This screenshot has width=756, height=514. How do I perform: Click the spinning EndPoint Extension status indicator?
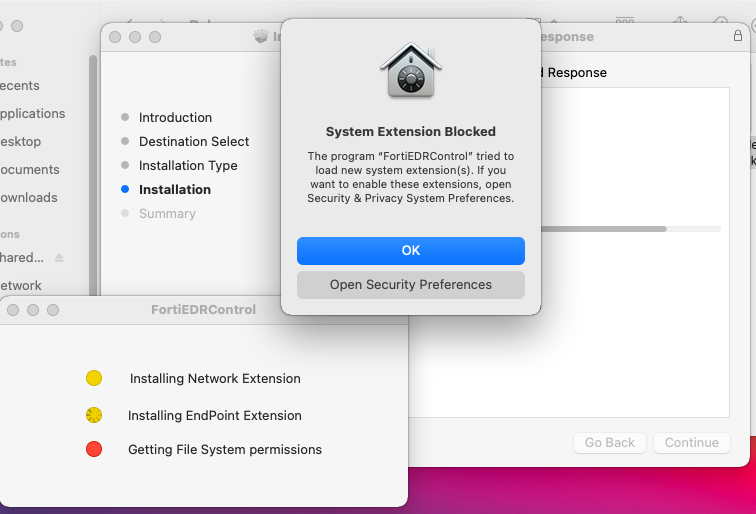pyautogui.click(x=94, y=415)
